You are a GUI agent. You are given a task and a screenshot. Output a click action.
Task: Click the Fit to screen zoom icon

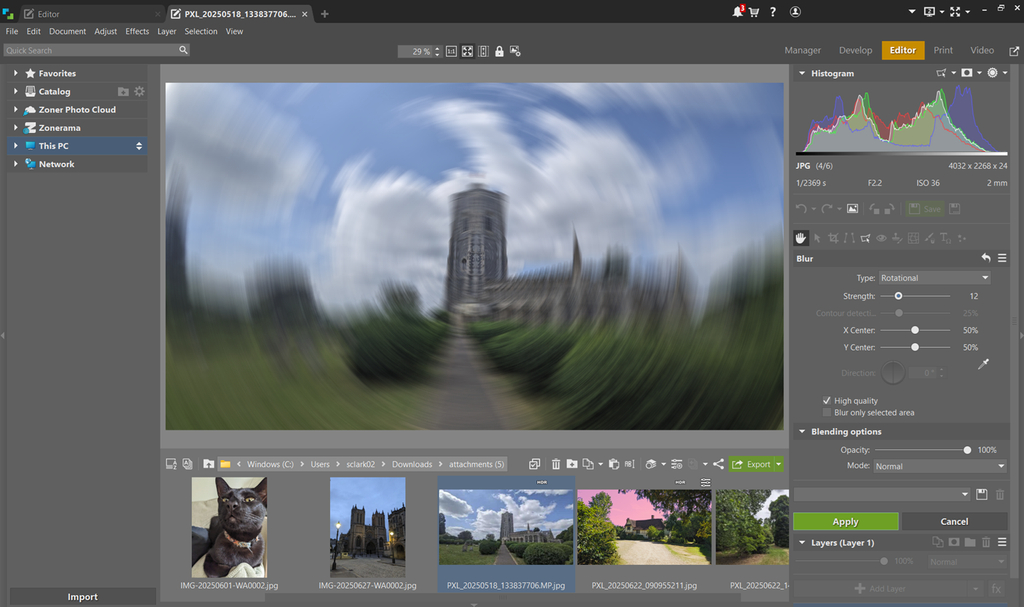pyautogui.click(x=467, y=51)
